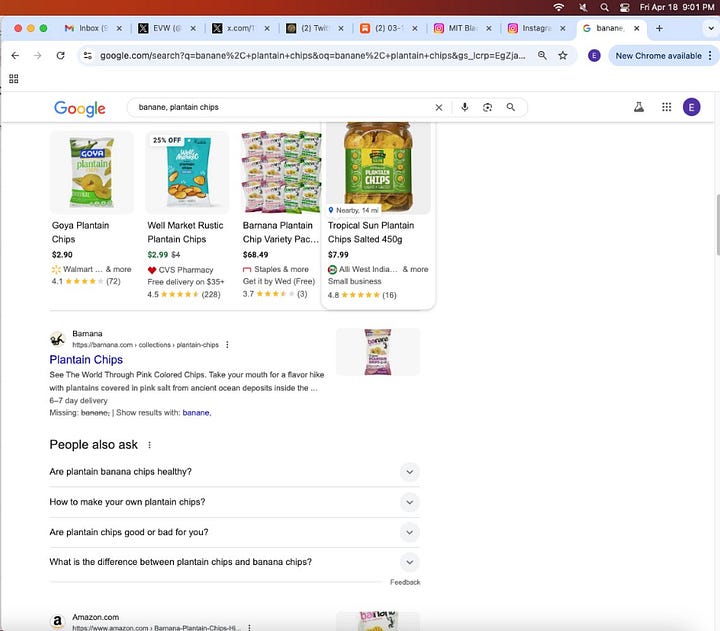Open the Google apps grid
Image resolution: width=720 pixels, height=631 pixels.
(666, 107)
